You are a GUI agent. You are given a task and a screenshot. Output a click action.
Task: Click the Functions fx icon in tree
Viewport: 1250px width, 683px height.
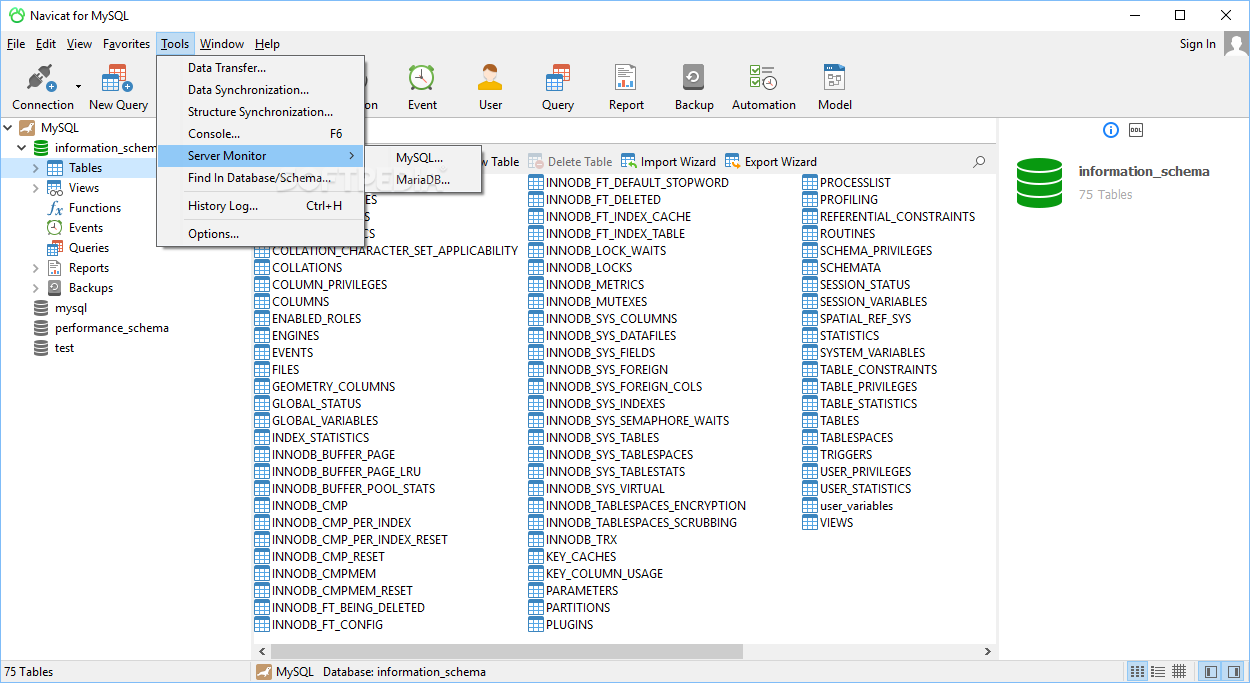[x=55, y=208]
